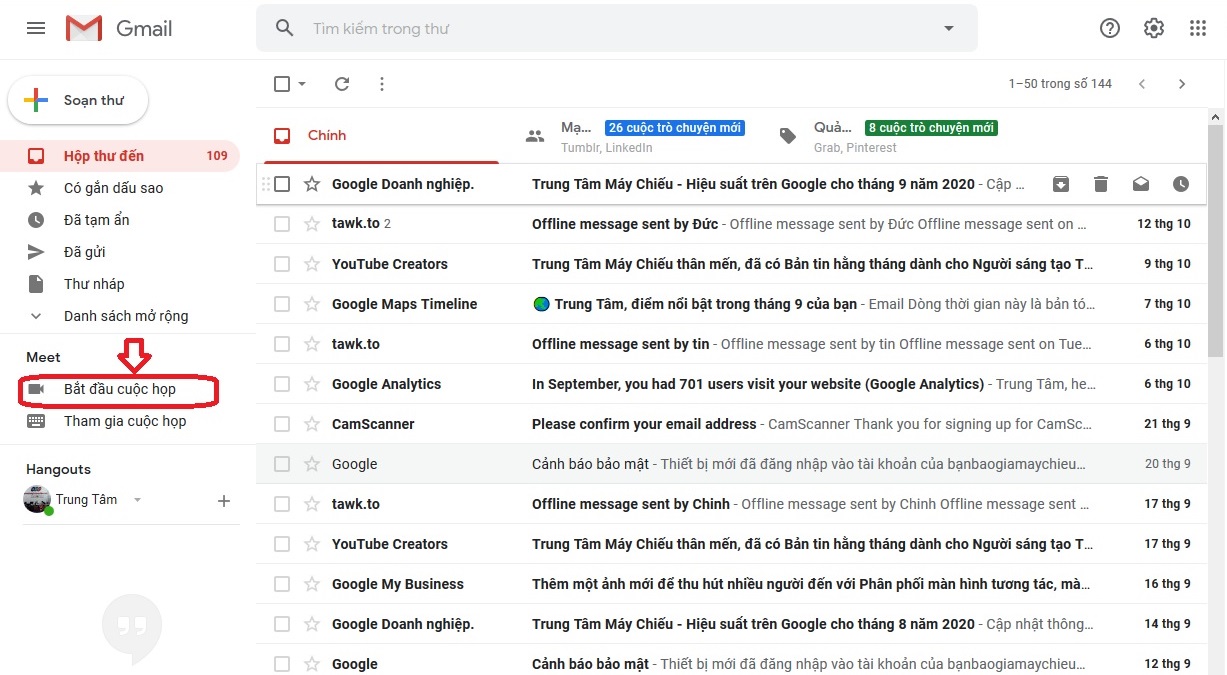Click the Gmail logo
This screenshot has height=675, width=1227.
click(x=119, y=28)
